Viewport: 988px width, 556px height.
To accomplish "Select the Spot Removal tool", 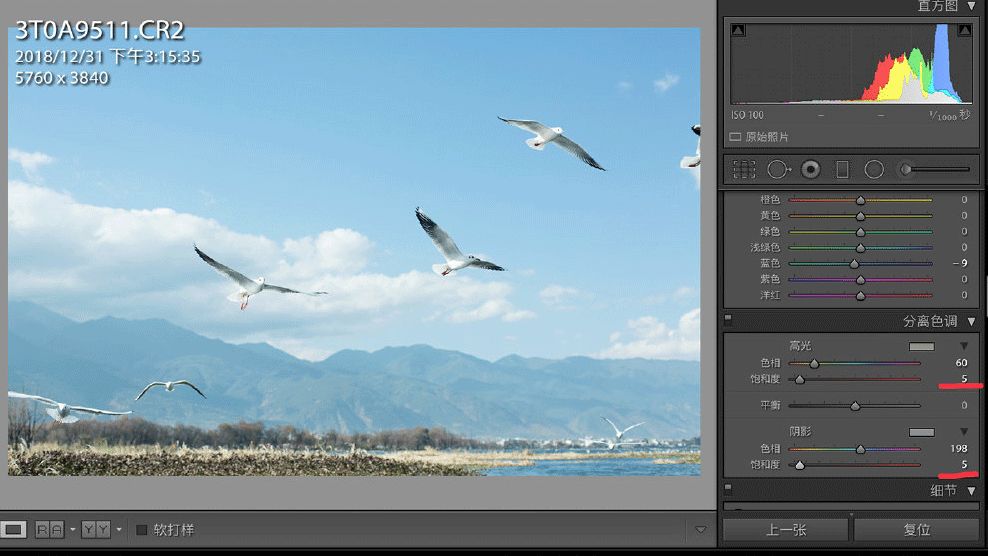I will click(779, 170).
